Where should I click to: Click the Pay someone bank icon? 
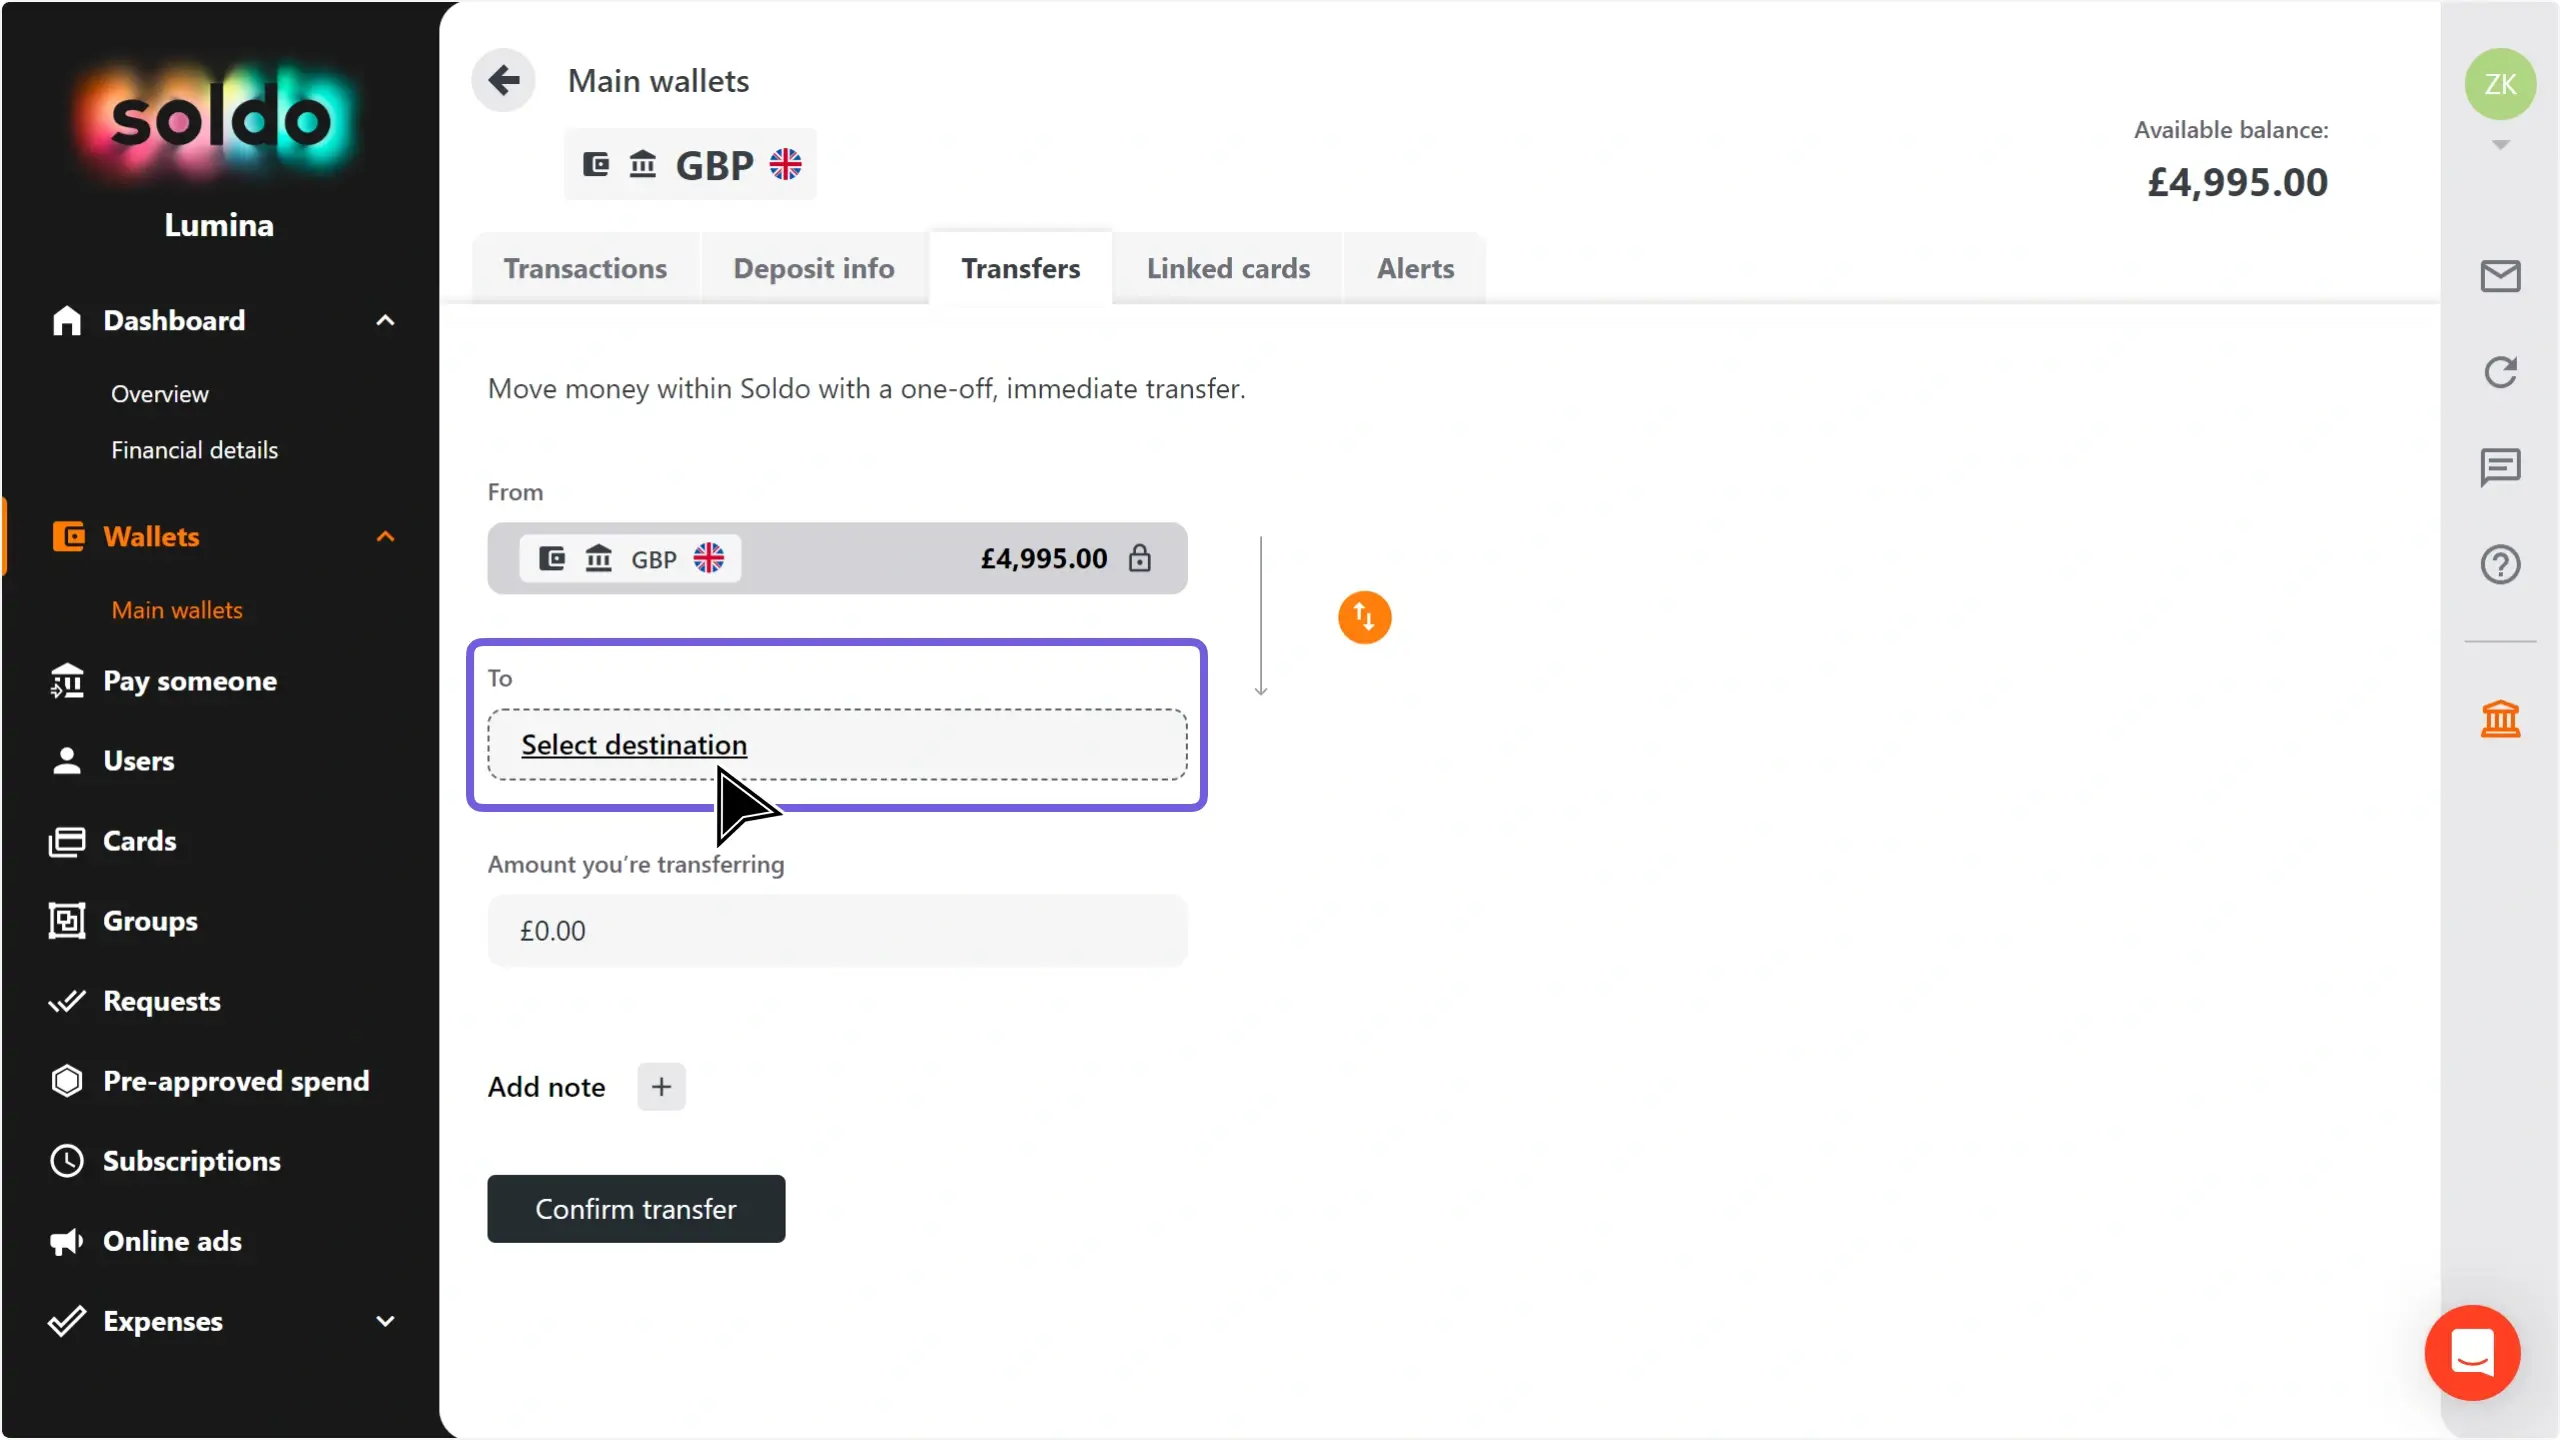[x=67, y=681]
